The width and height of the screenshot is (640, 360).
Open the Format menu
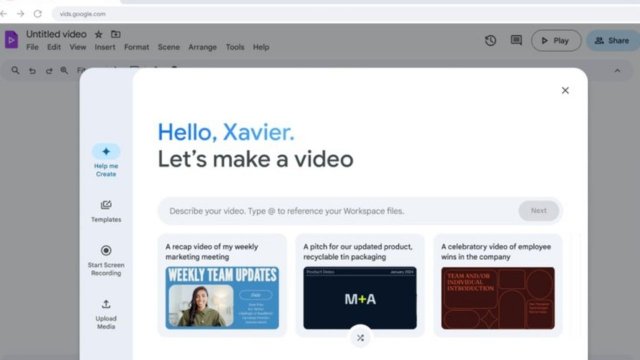136,47
